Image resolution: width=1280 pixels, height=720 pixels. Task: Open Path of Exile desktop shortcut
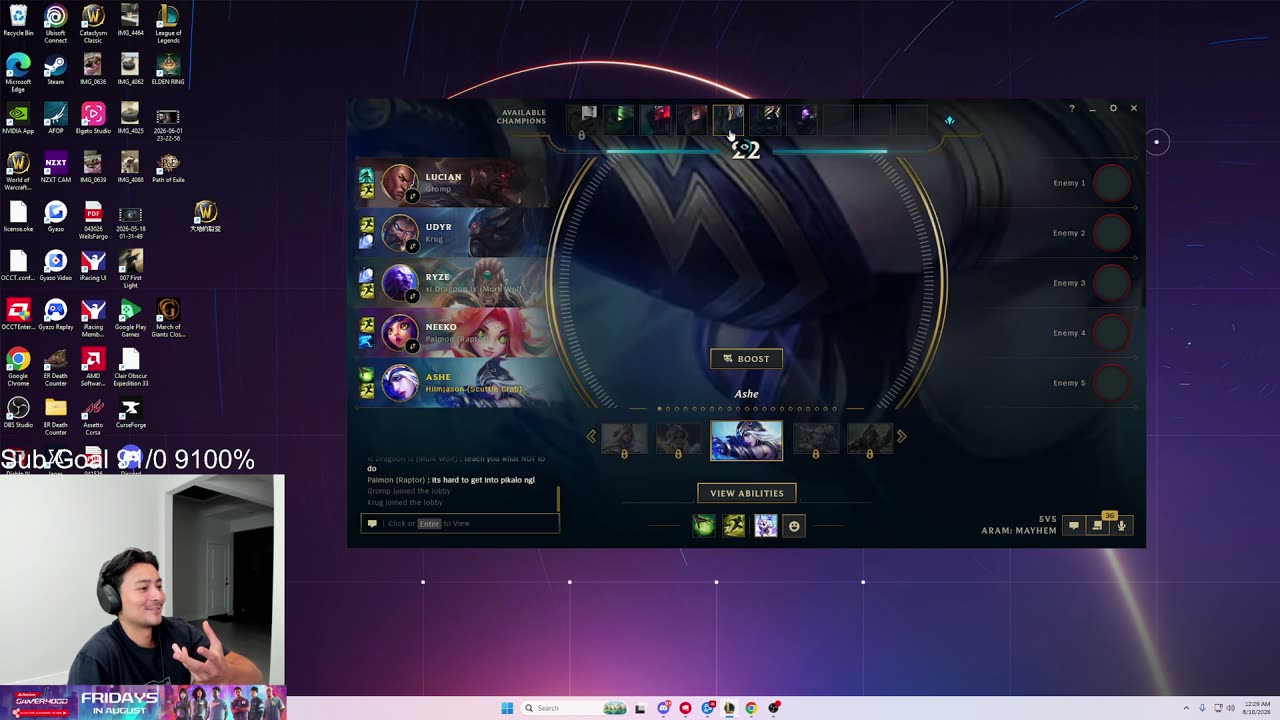point(168,168)
